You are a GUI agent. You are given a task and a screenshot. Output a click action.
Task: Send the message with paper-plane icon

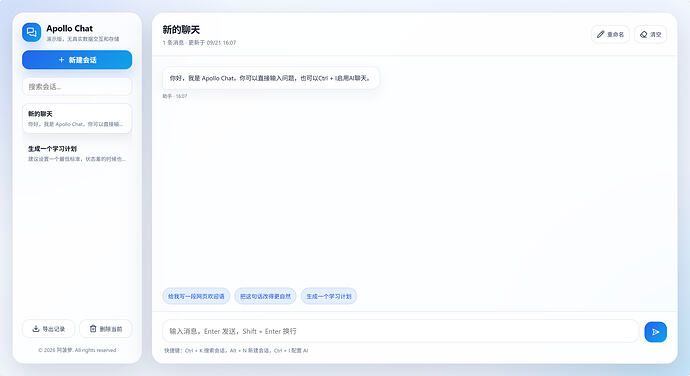tap(656, 332)
